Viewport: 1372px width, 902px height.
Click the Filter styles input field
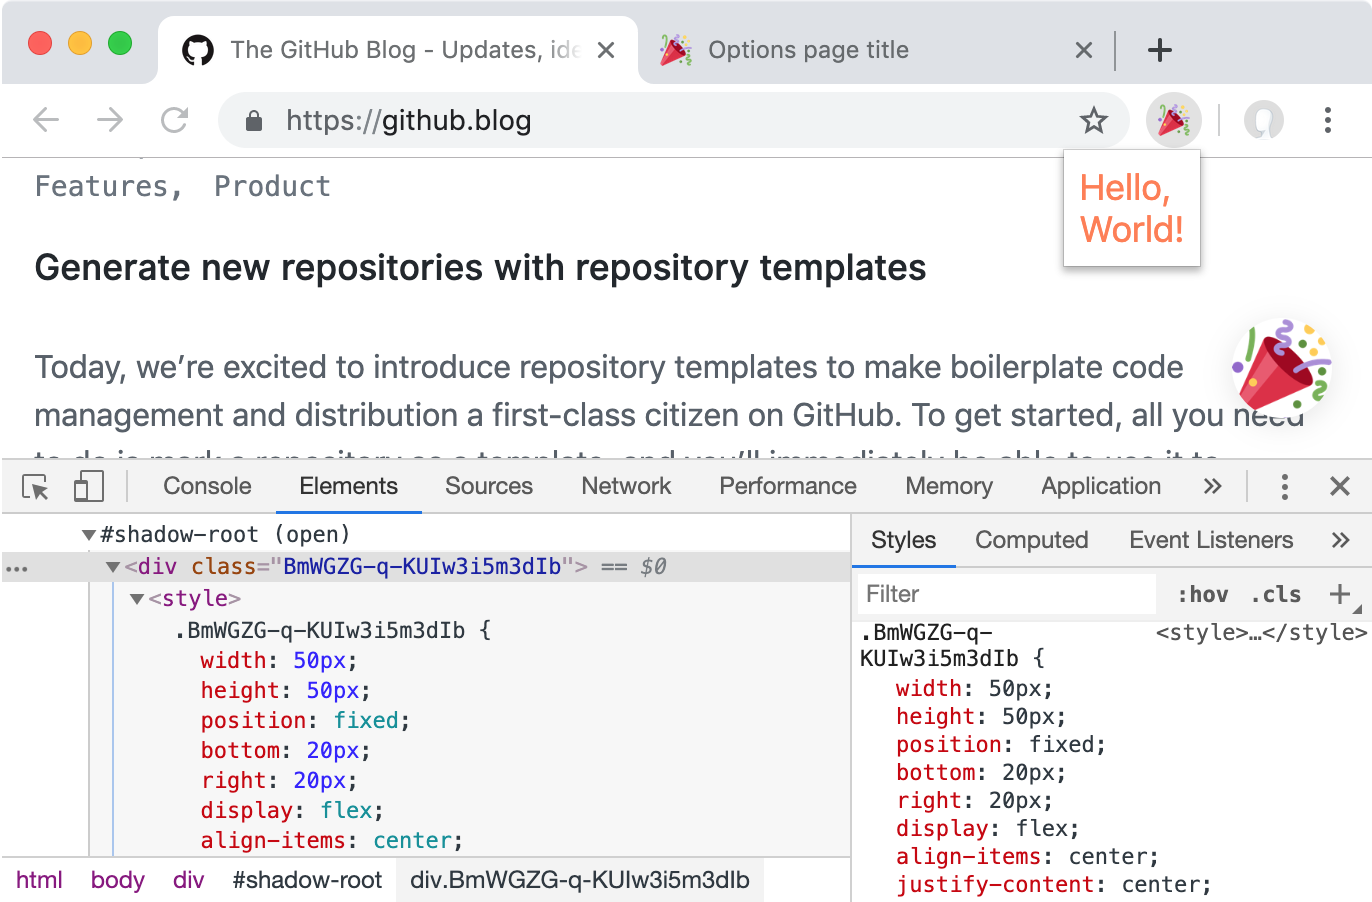click(1005, 594)
